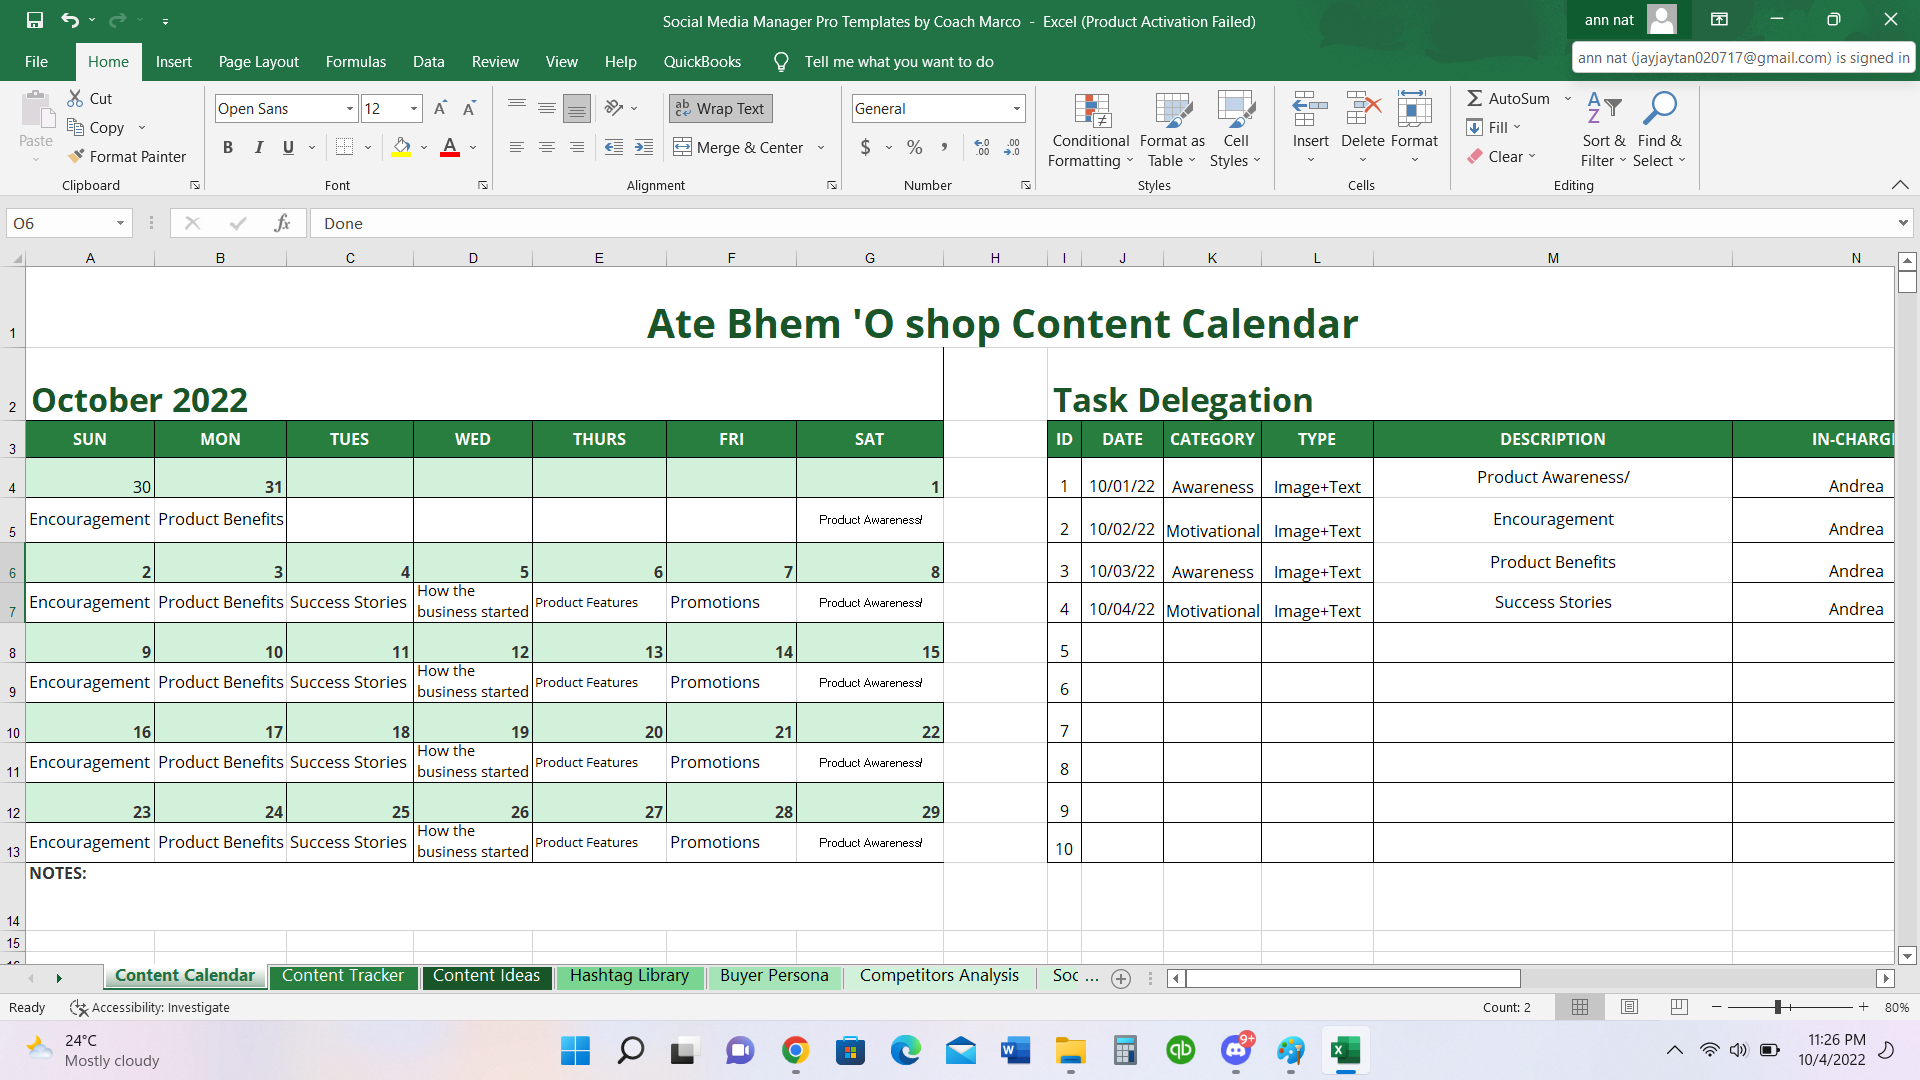
Task: Click the Increase Indent icon
Action: (x=644, y=147)
